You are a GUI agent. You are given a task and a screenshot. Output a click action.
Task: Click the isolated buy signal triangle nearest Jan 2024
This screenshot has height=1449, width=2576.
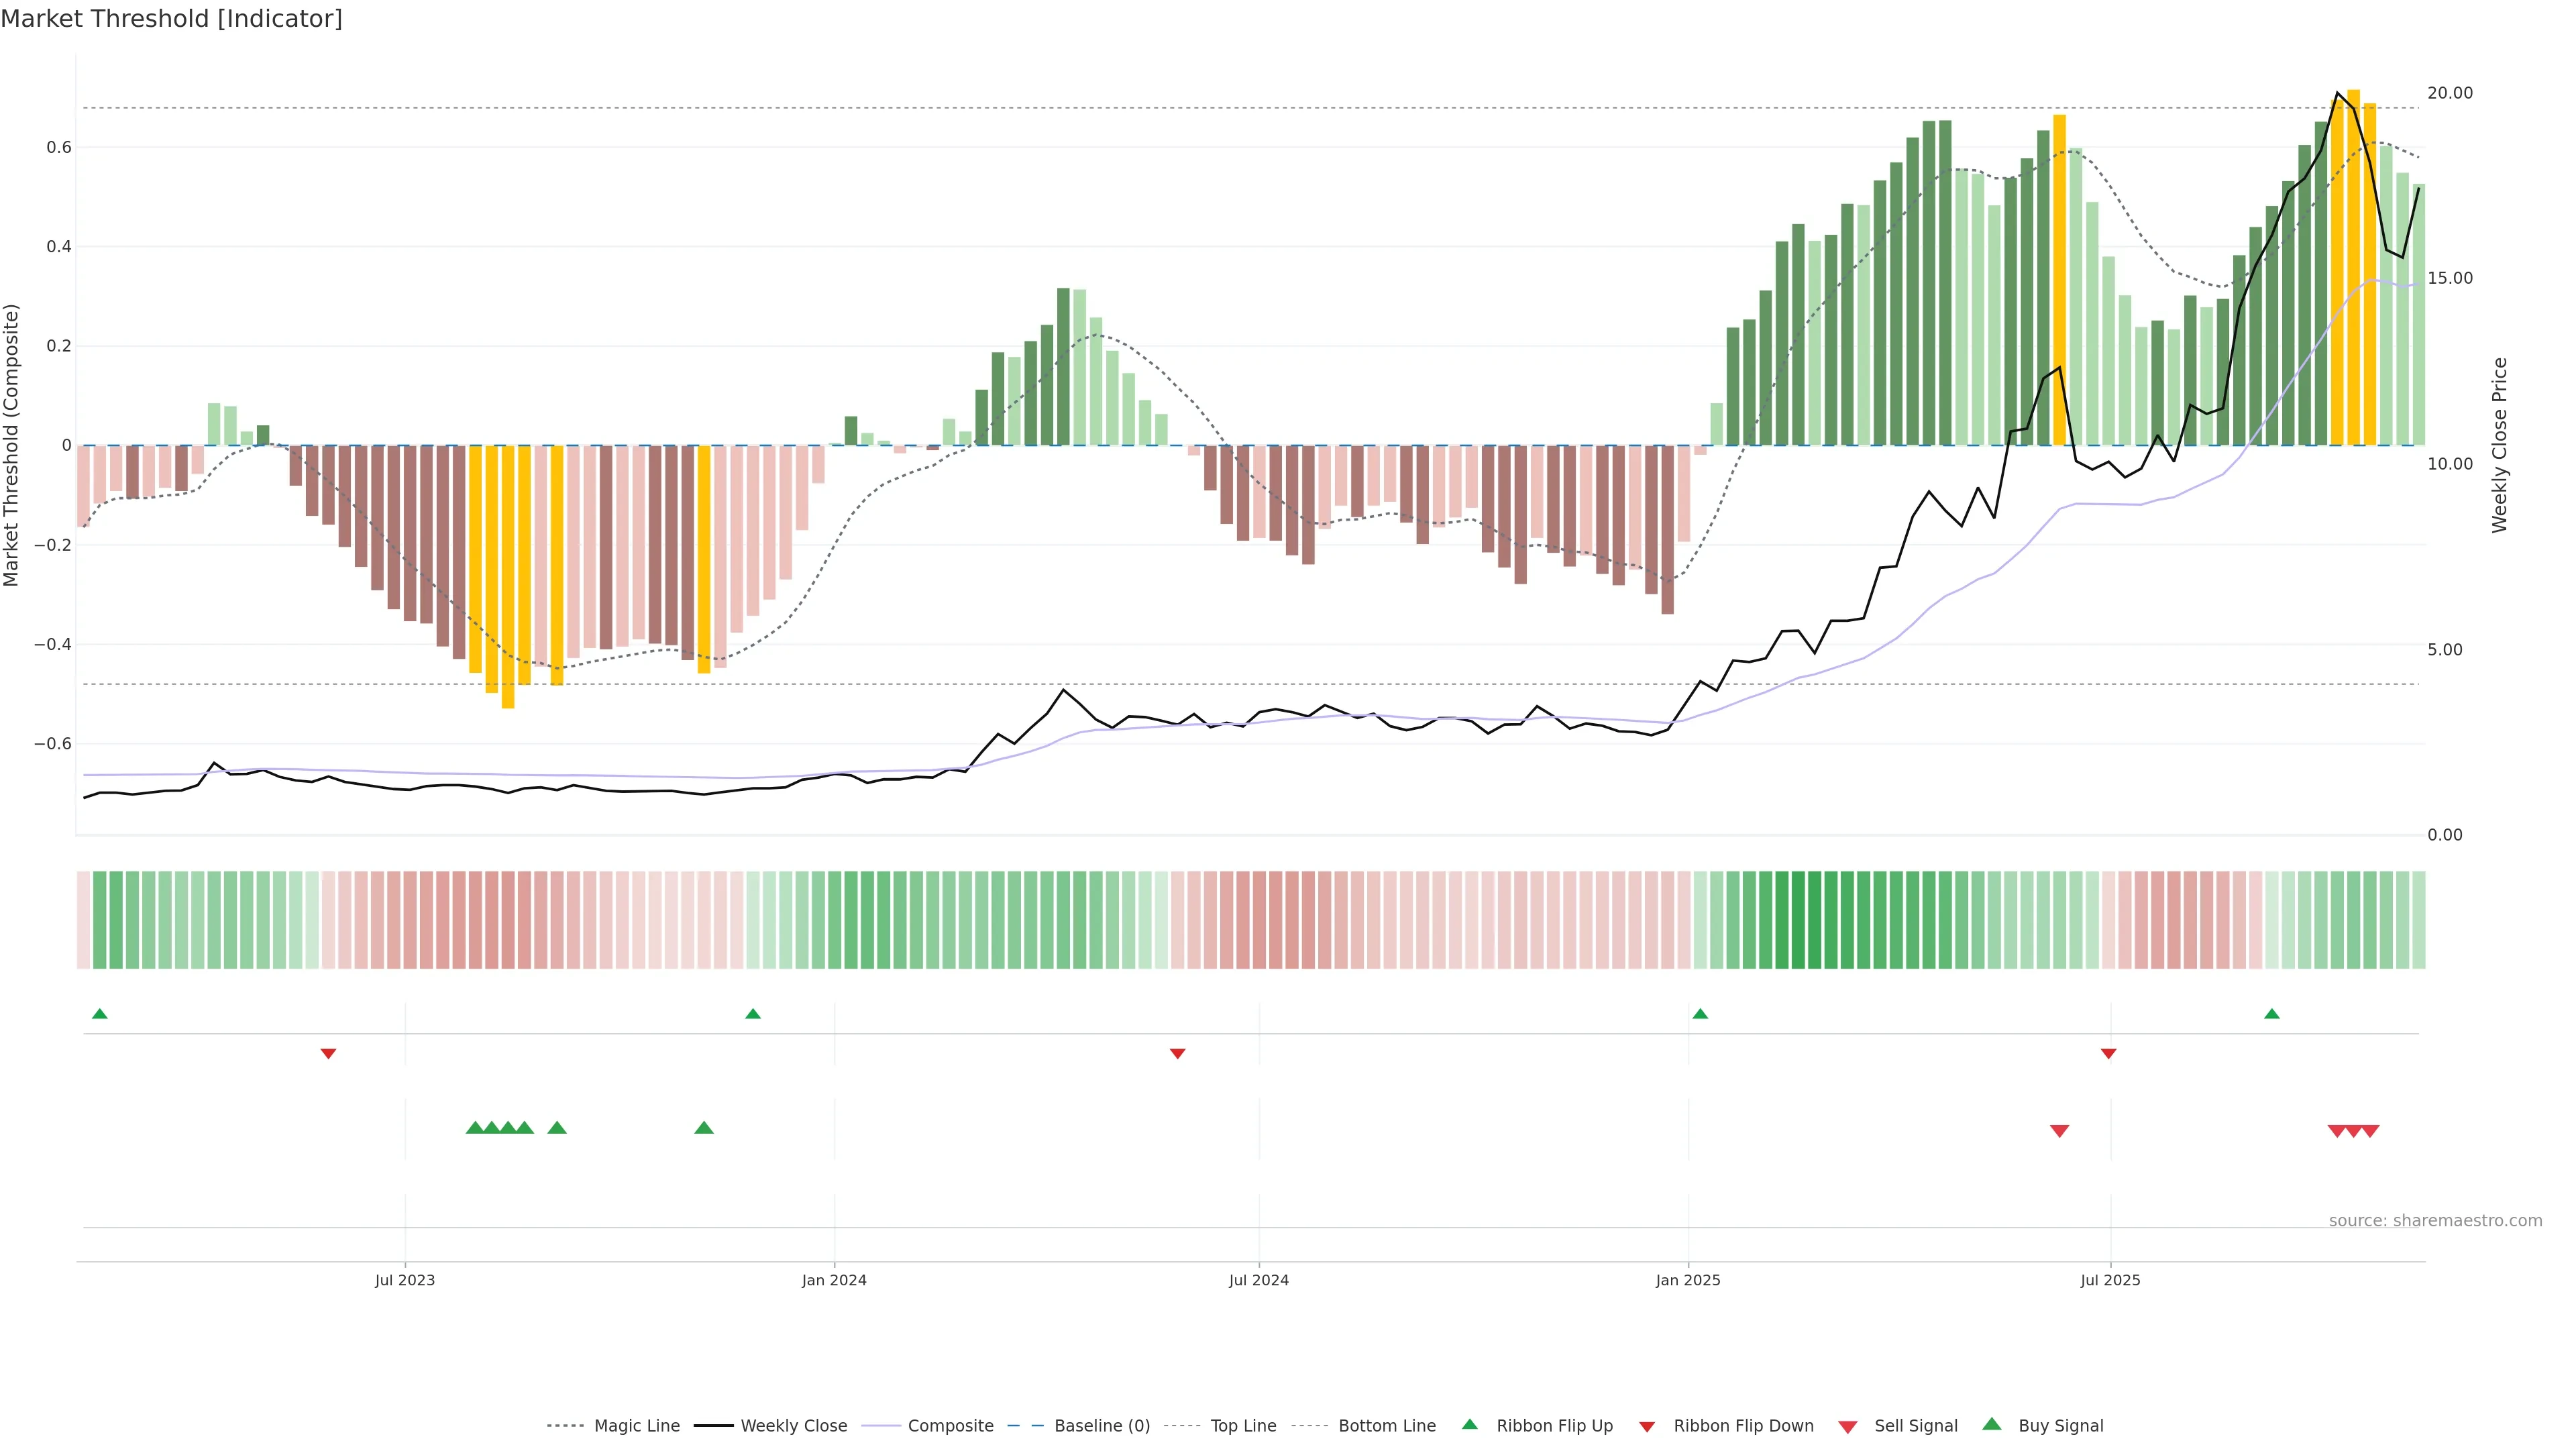click(704, 1128)
